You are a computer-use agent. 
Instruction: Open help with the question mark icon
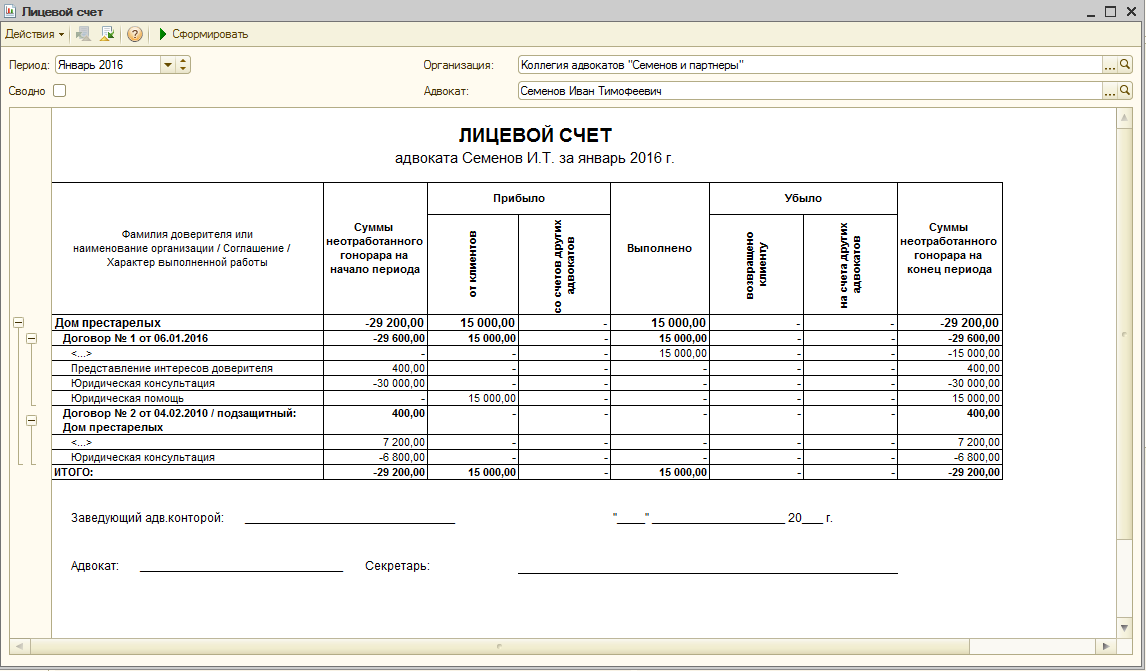(134, 34)
